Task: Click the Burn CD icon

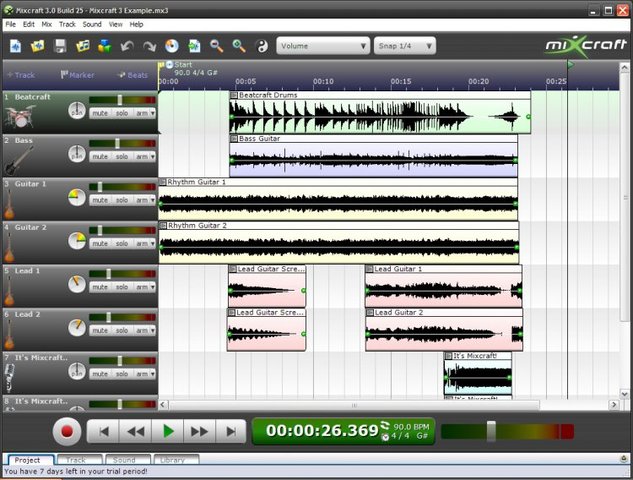Action: tap(172, 46)
